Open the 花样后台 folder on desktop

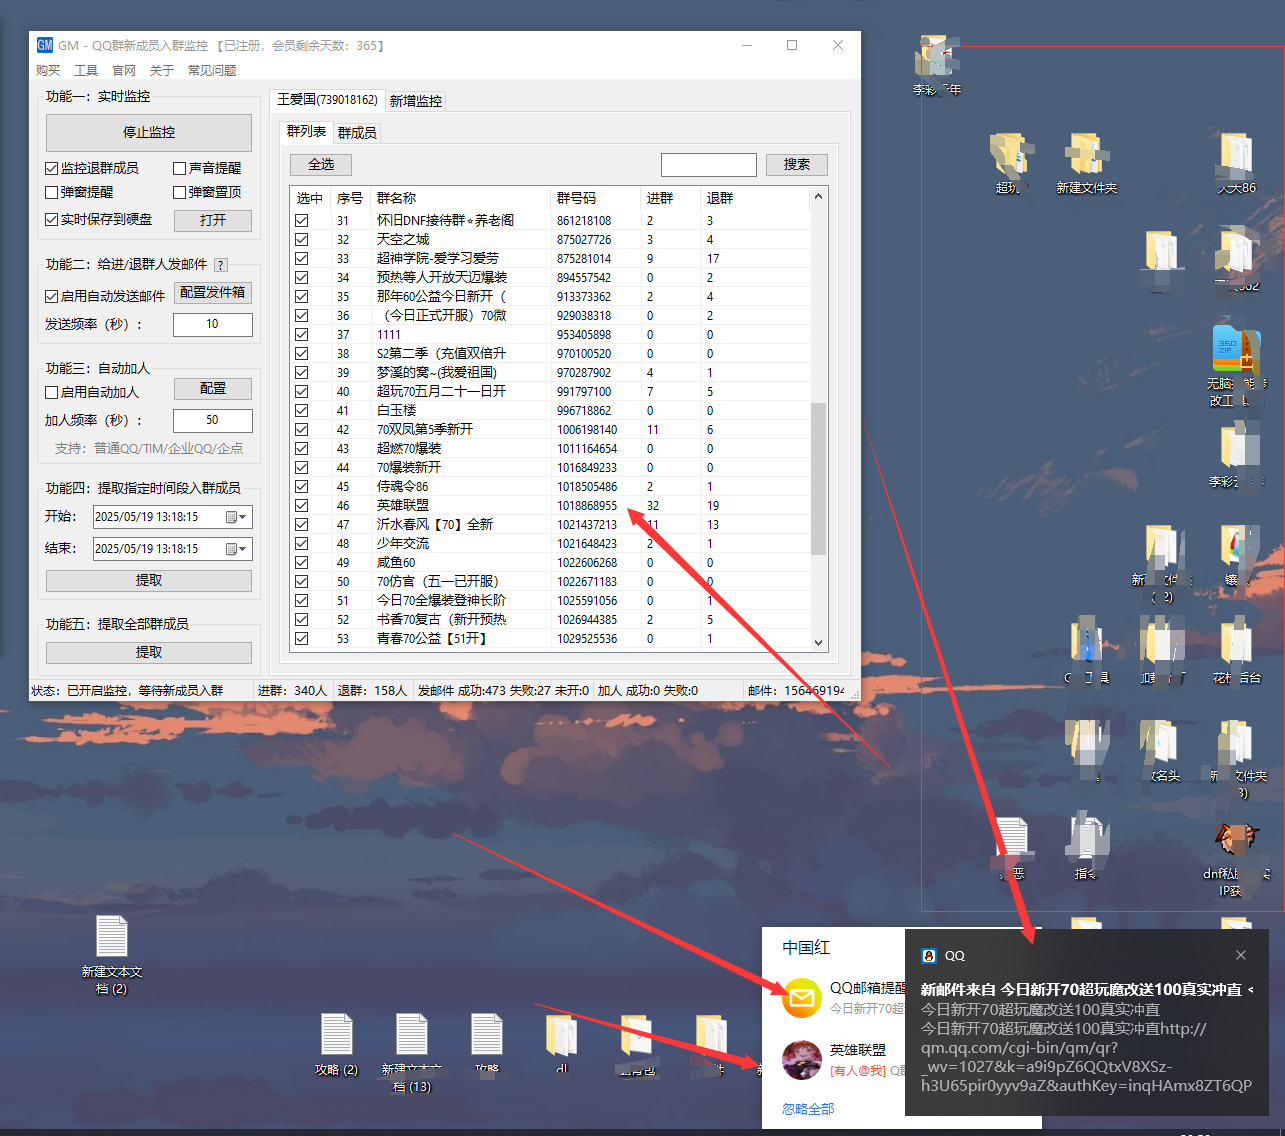click(x=1236, y=652)
